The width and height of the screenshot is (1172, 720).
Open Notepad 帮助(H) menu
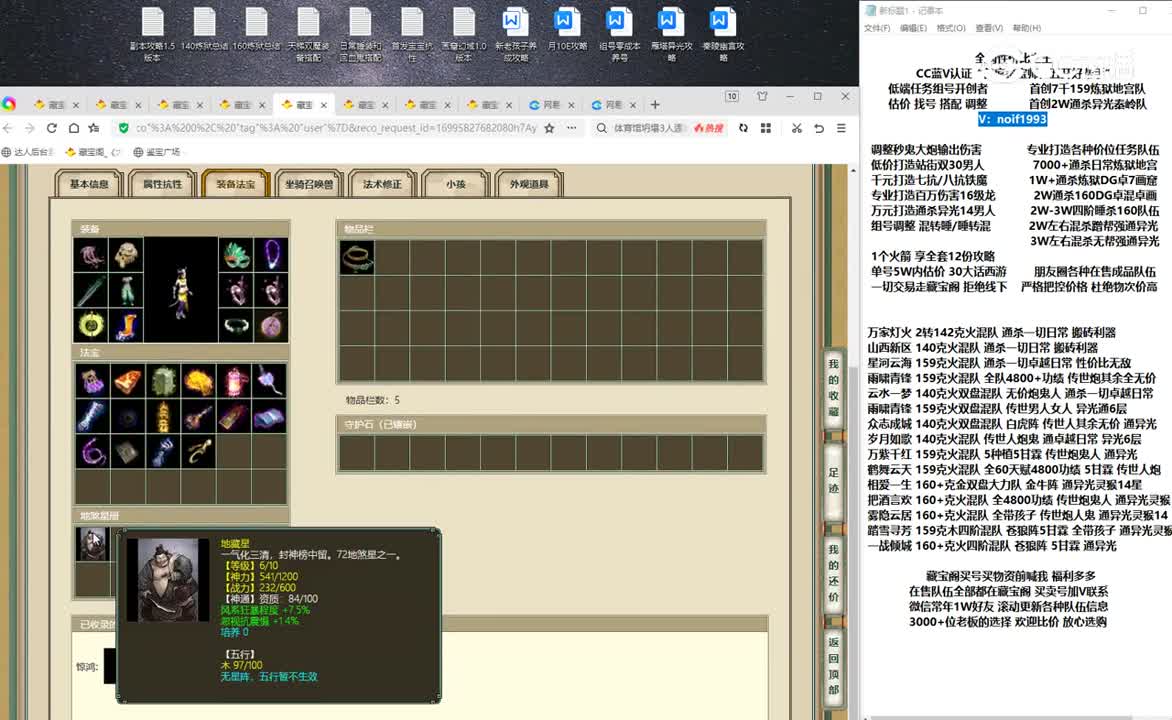tap(1026, 28)
